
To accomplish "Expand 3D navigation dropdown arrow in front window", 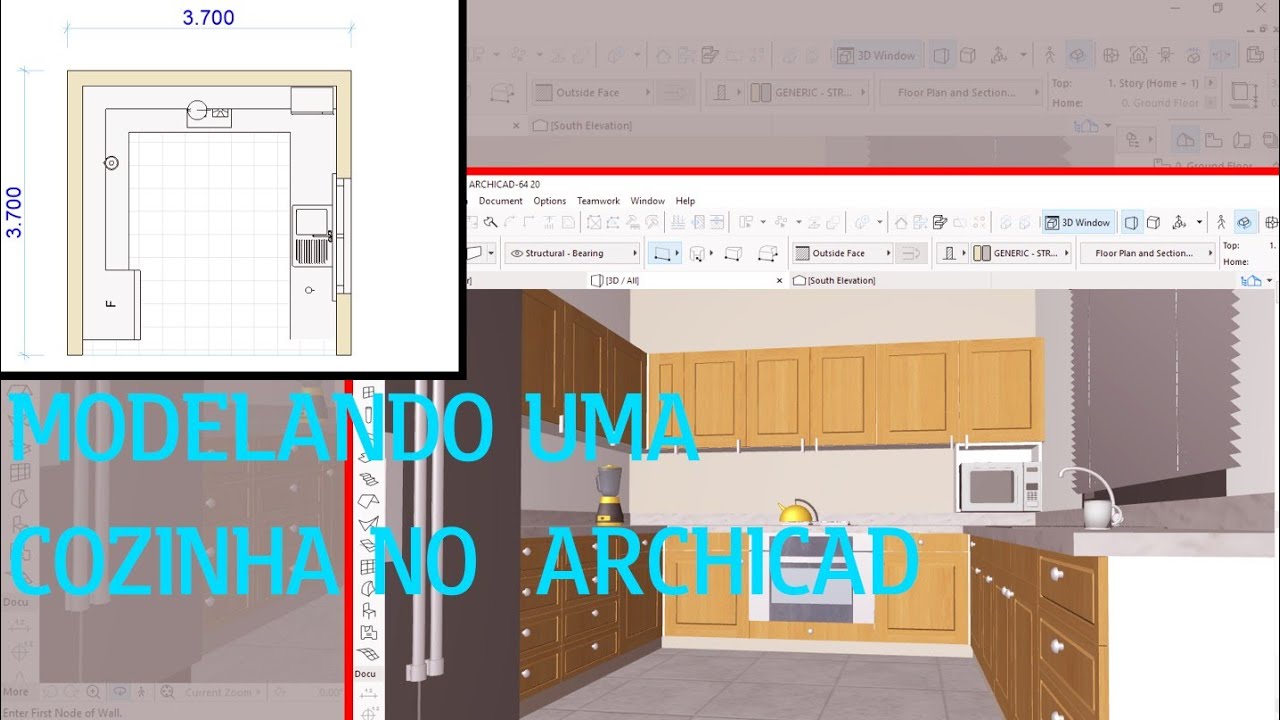I will (x=1199, y=222).
